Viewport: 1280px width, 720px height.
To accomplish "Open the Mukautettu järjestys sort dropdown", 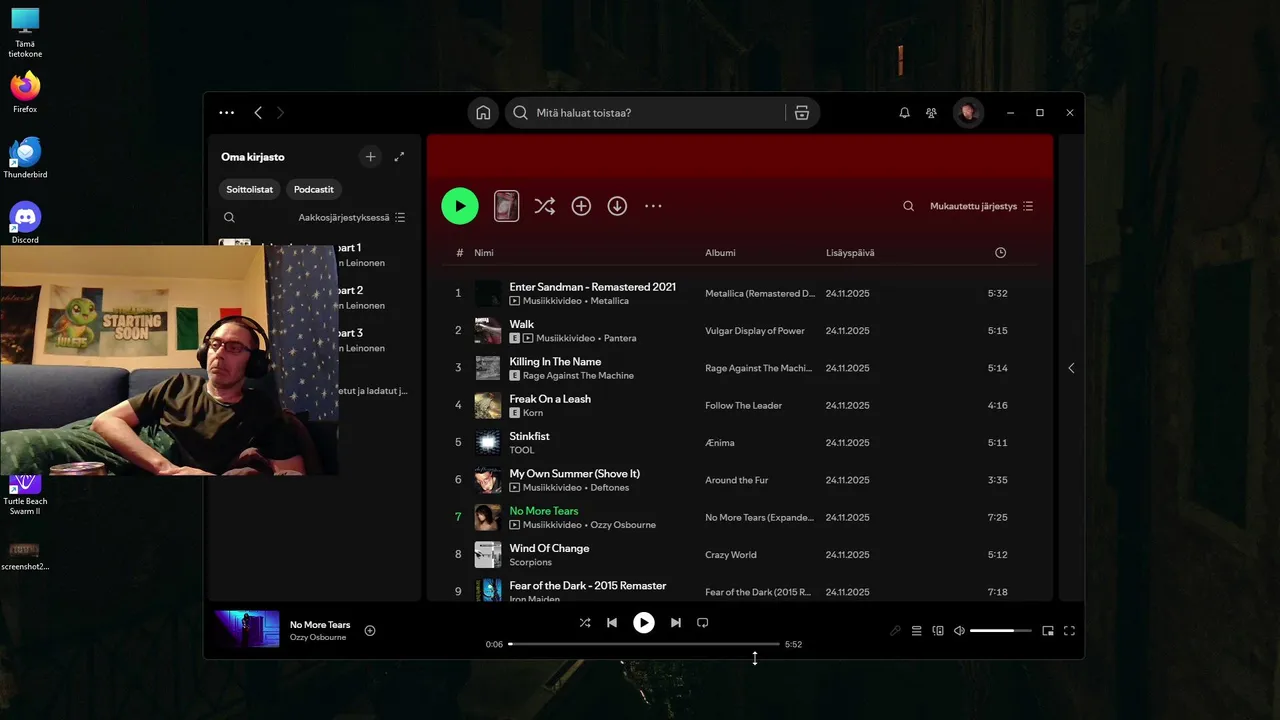I will tap(981, 206).
